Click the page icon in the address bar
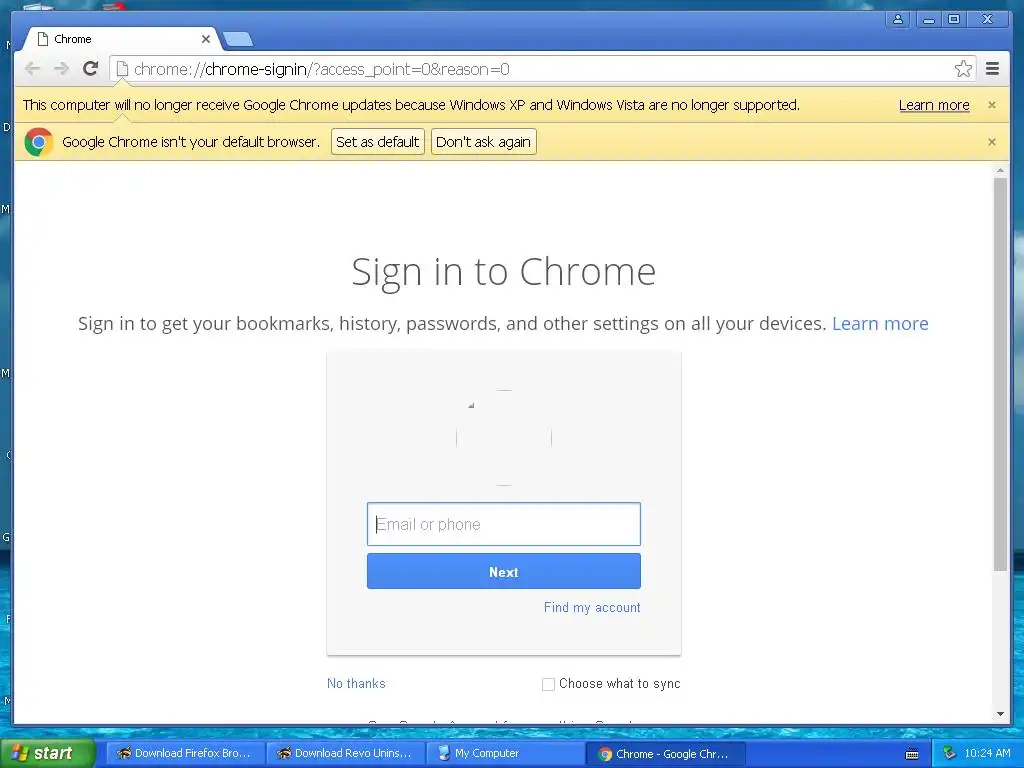Image resolution: width=1024 pixels, height=768 pixels. [122, 69]
